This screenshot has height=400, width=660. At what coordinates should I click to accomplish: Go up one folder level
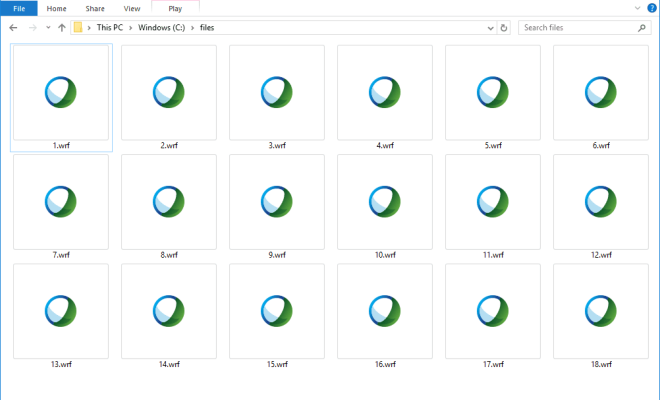coord(62,28)
